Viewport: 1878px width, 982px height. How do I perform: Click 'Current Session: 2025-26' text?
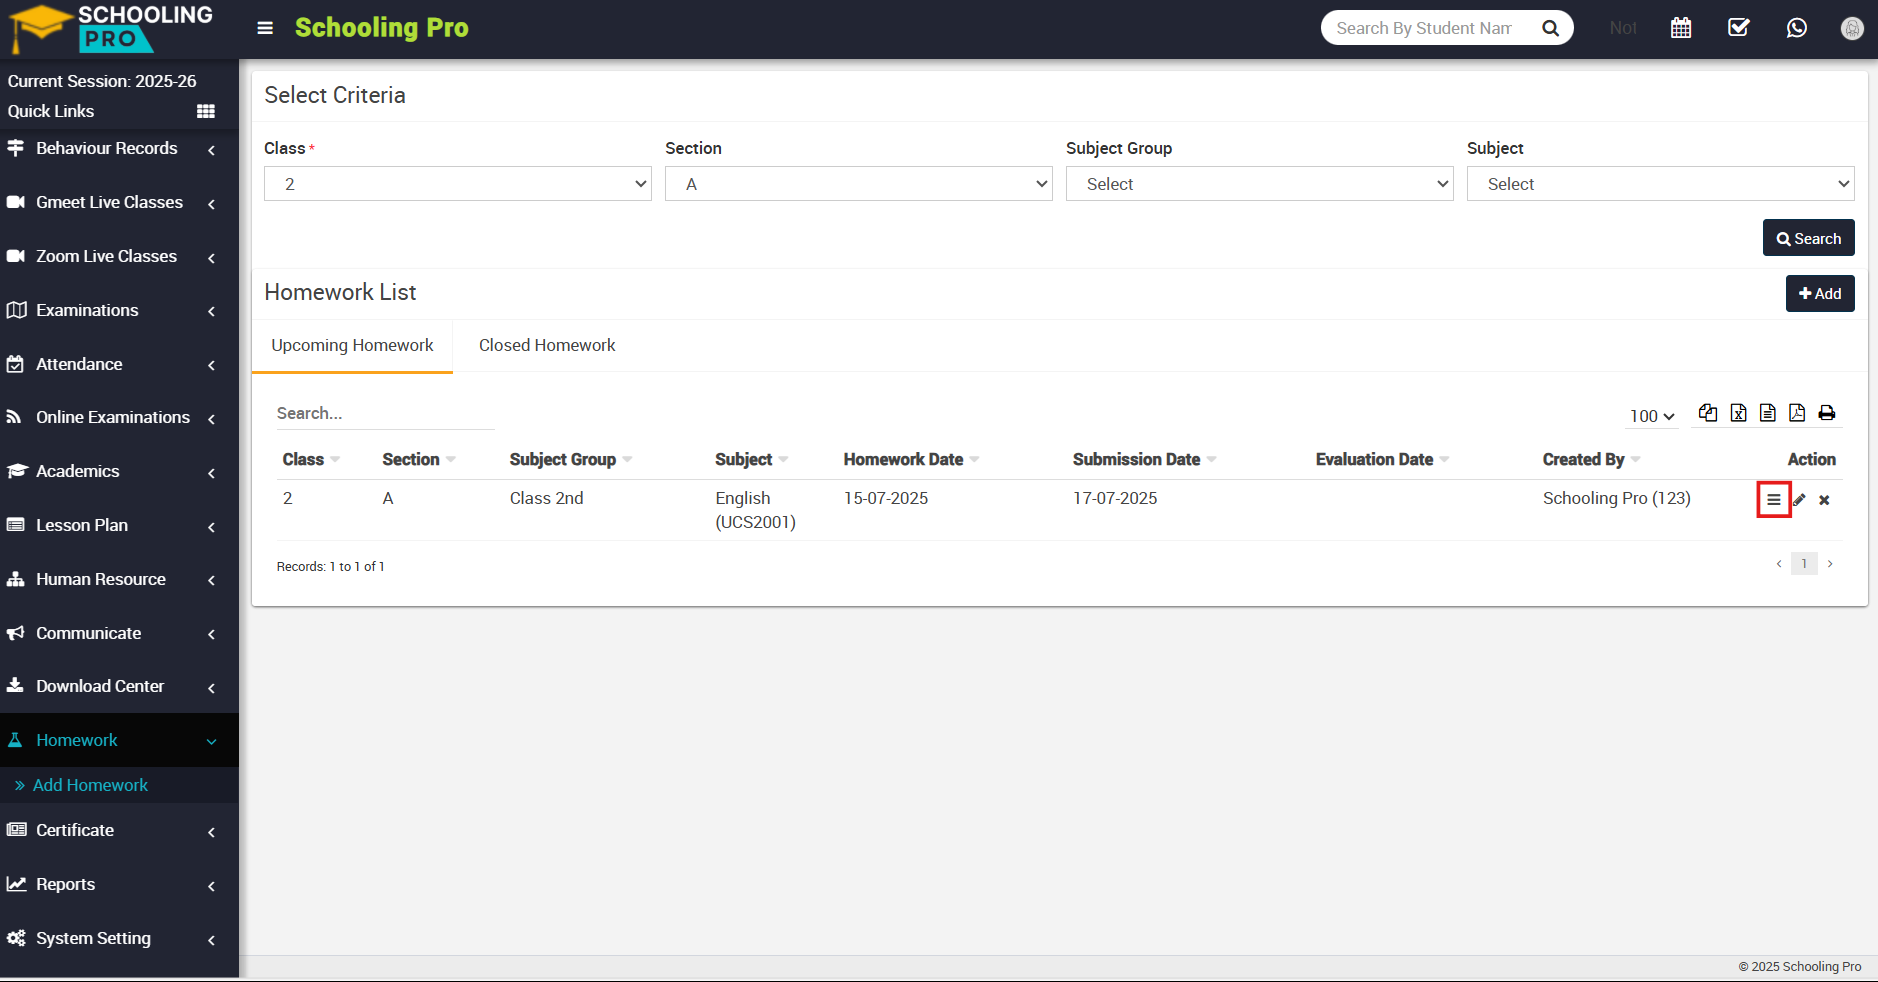coord(102,81)
